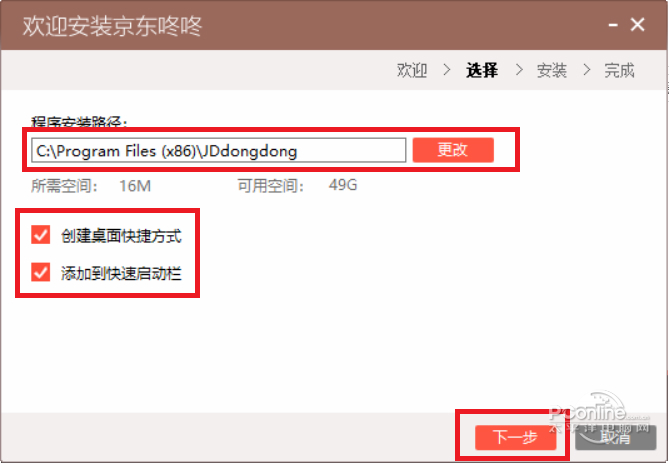The height and width of the screenshot is (464, 669).
Task: Uncheck the 创建桌面快捷方式 checkbox
Action: point(41,235)
